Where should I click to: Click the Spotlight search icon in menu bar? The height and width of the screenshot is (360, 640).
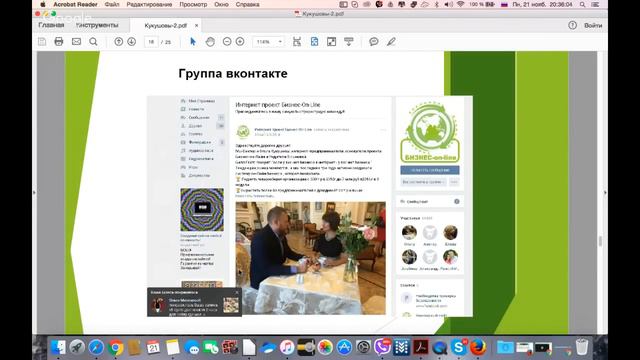[582, 4]
